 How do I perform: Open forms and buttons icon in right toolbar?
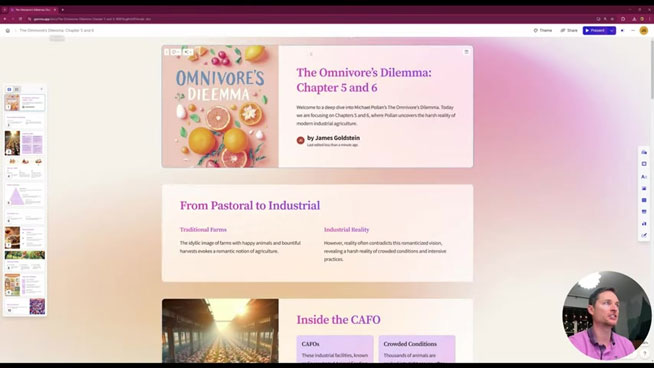pyautogui.click(x=644, y=235)
